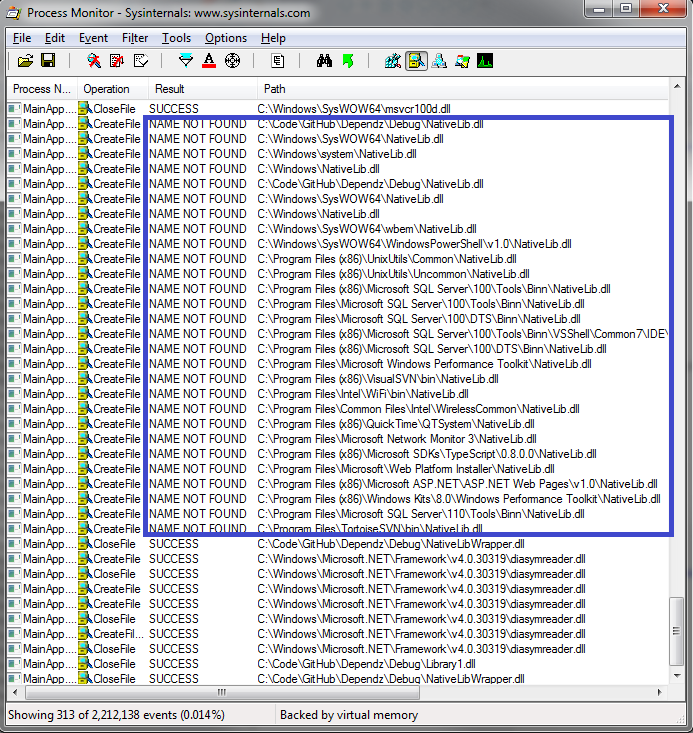Screen dimensions: 693x733
Task: Select the WindowsPowerShell\v1.0\NativeLib.dll row
Action: (x=337, y=244)
